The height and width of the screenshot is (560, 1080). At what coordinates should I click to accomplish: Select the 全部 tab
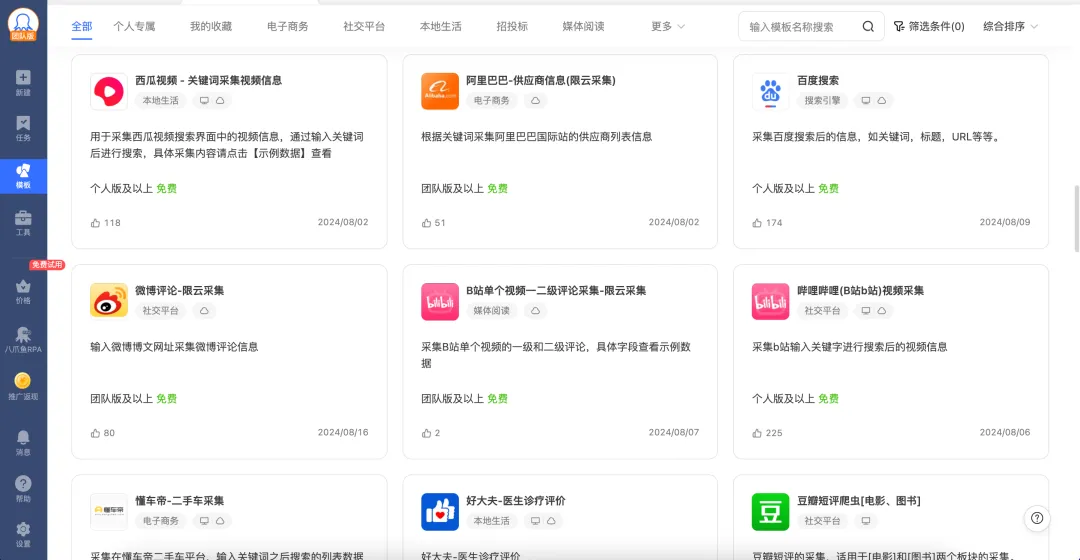point(81,26)
